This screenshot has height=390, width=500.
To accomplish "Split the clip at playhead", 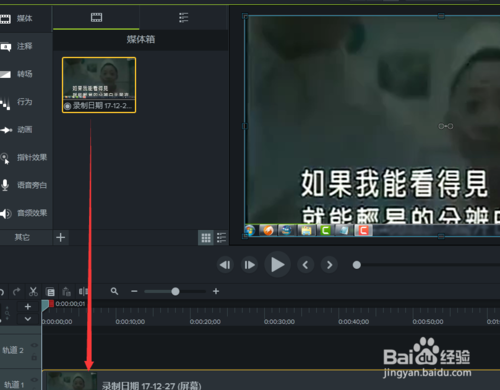I will pos(83,292).
